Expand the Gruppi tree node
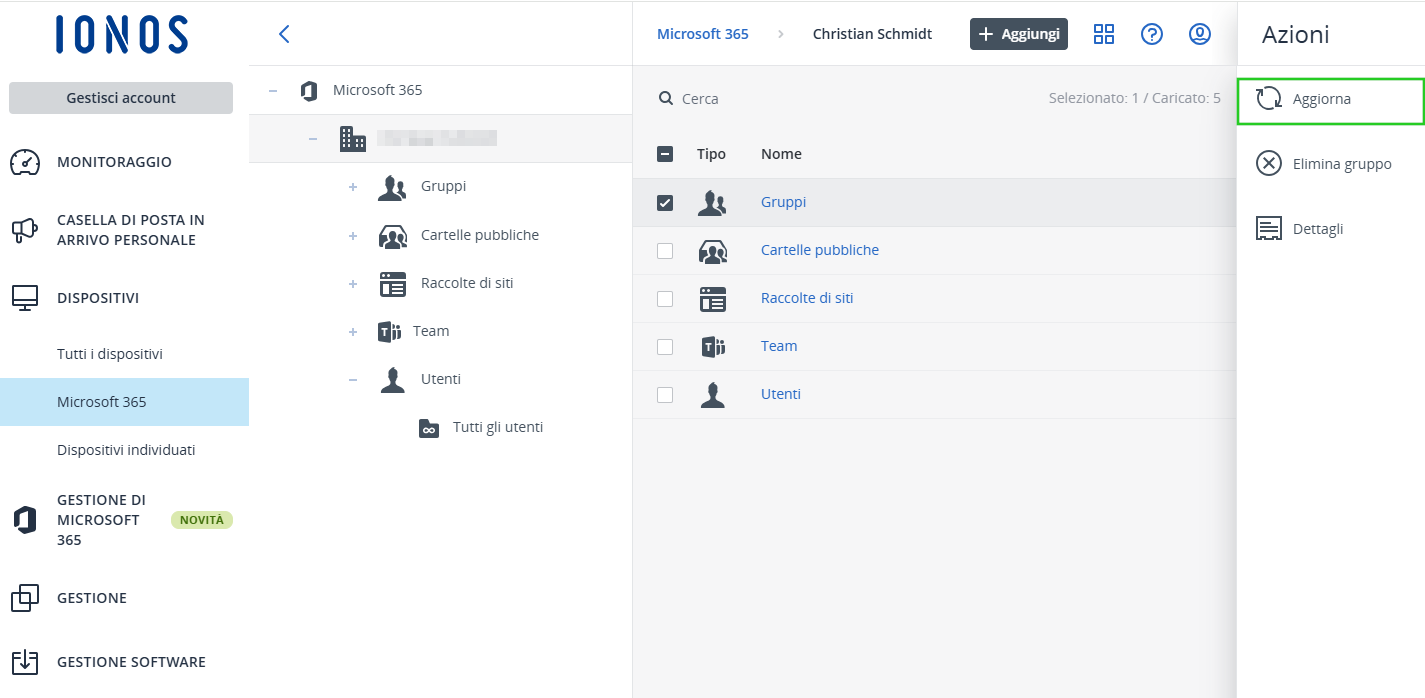Viewport: 1425px width, 698px height. point(353,187)
